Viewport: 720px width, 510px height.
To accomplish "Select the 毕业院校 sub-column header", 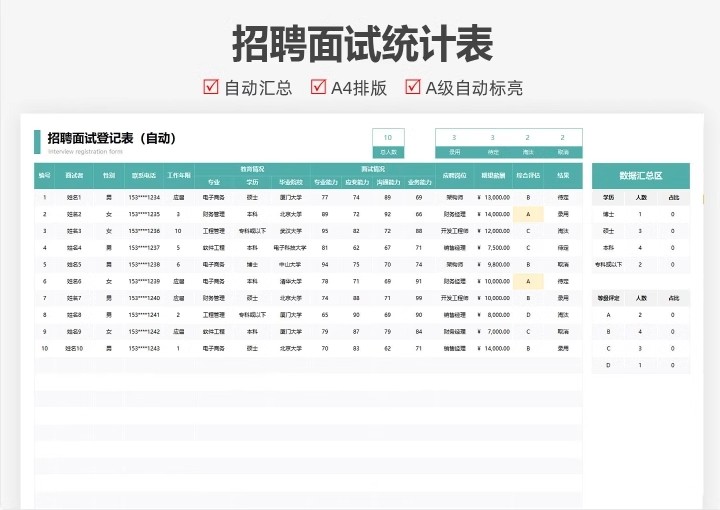I will click(x=291, y=182).
